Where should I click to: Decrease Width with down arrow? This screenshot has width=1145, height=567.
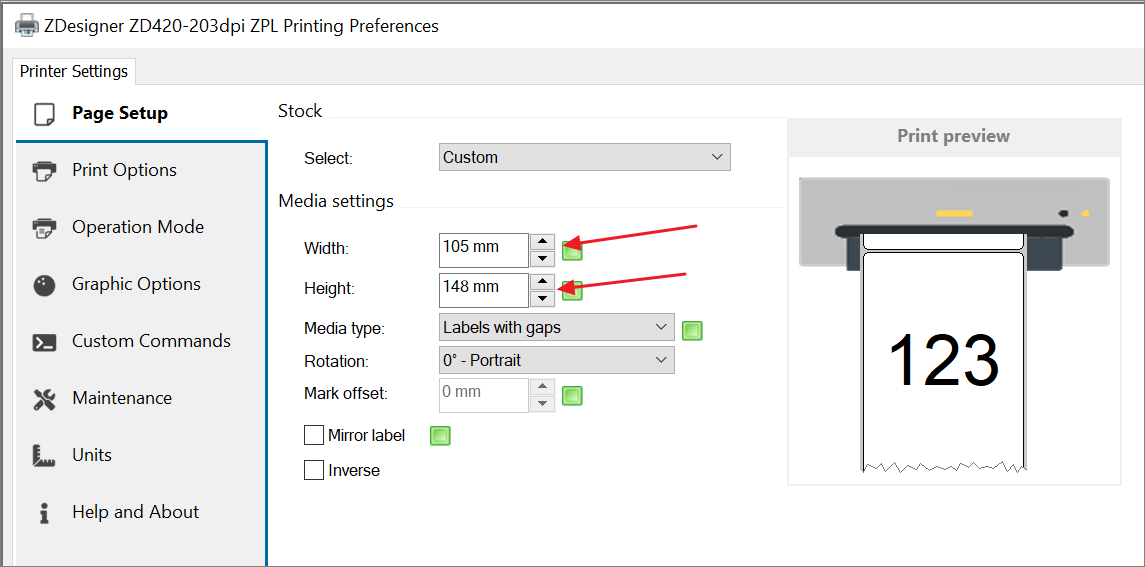click(x=542, y=259)
